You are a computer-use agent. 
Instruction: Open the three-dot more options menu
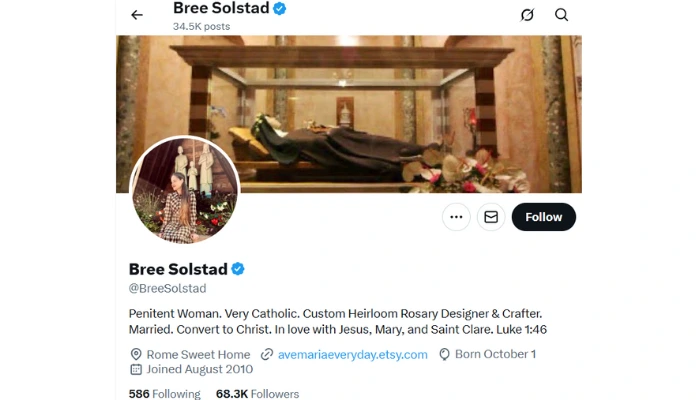point(456,217)
